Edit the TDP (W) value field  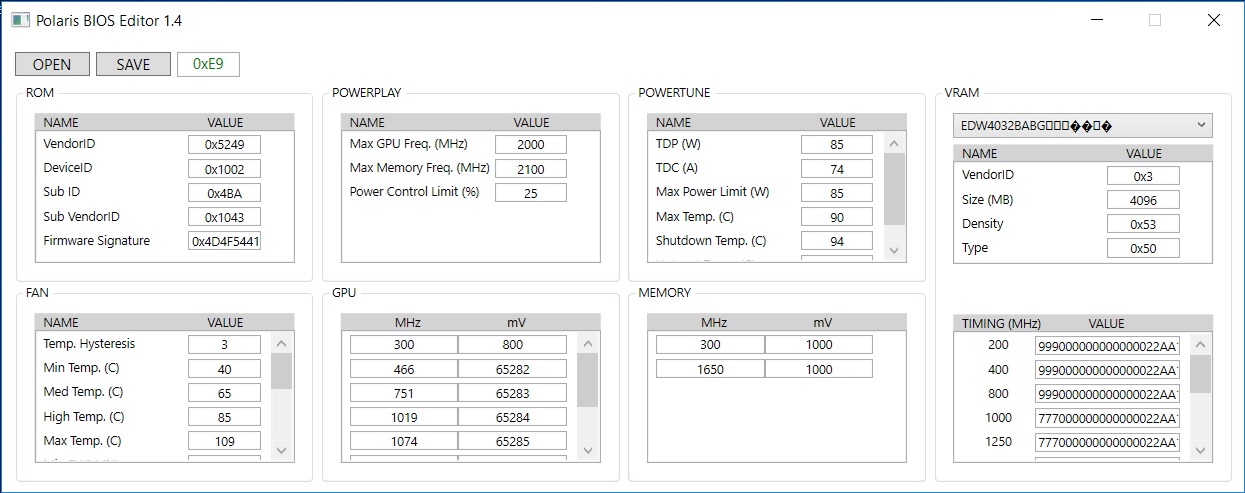(837, 144)
